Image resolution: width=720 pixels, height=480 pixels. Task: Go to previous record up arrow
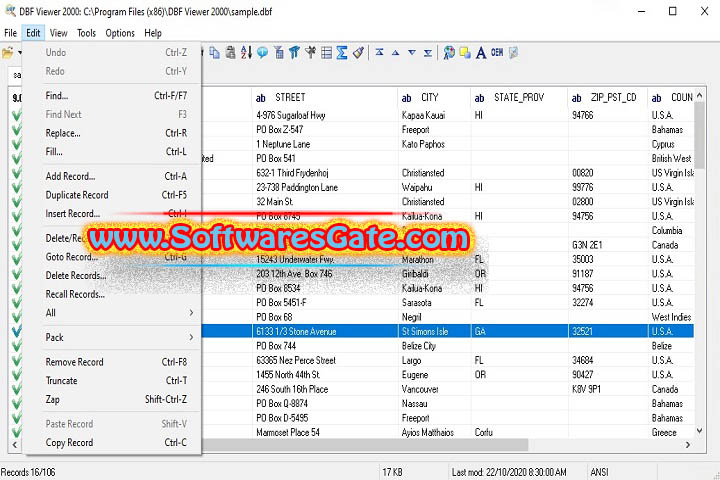point(395,52)
